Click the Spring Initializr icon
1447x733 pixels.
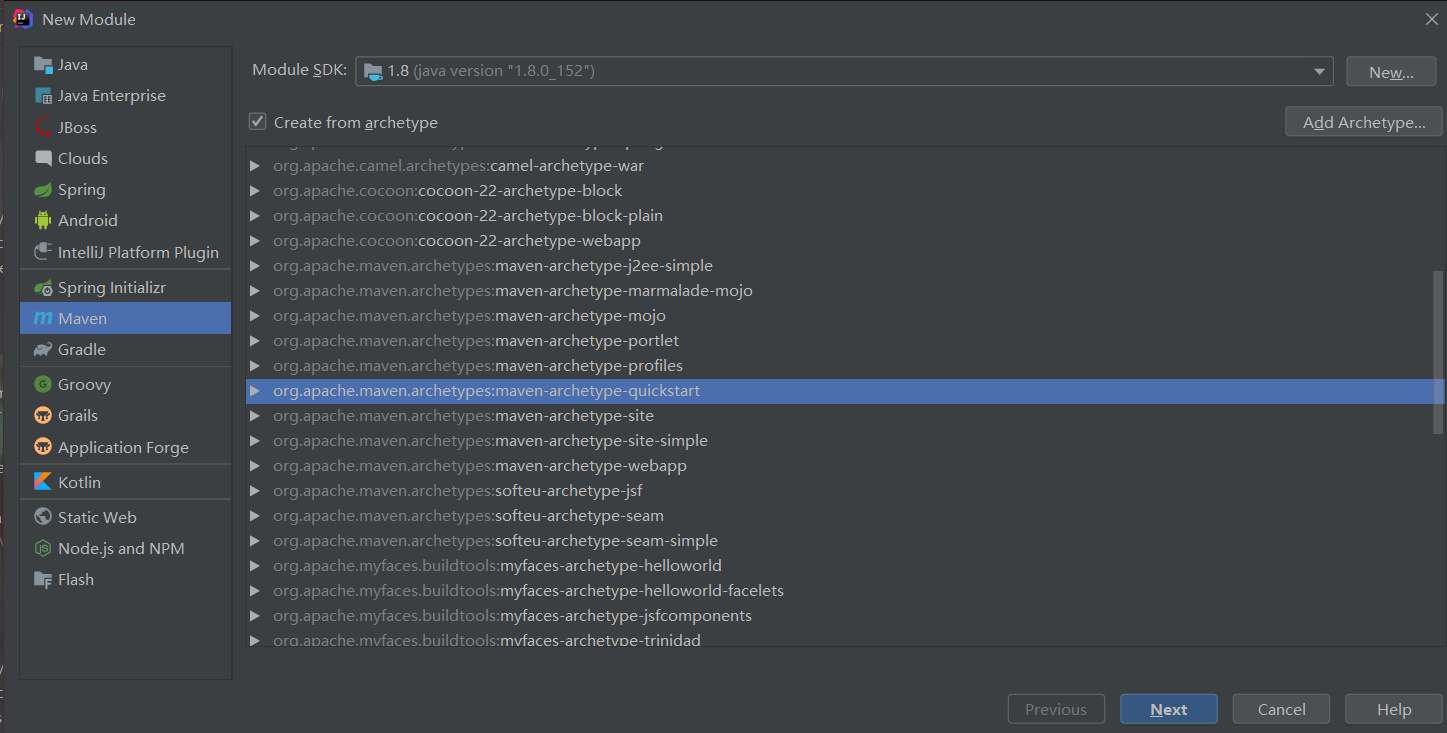(x=43, y=287)
